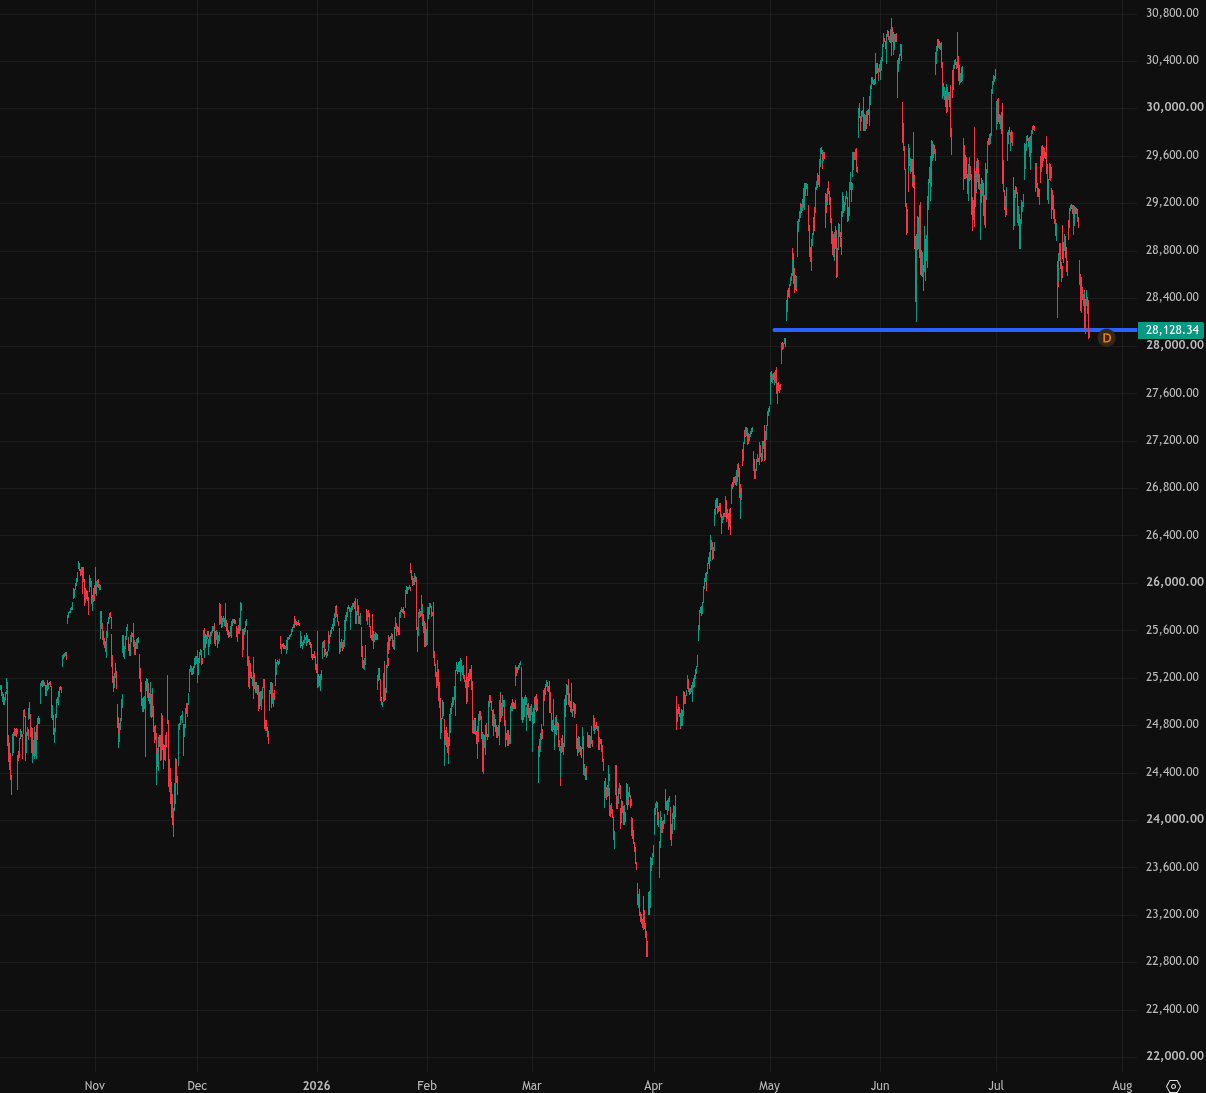Click the 30,000.00 price axis label

point(1174,107)
